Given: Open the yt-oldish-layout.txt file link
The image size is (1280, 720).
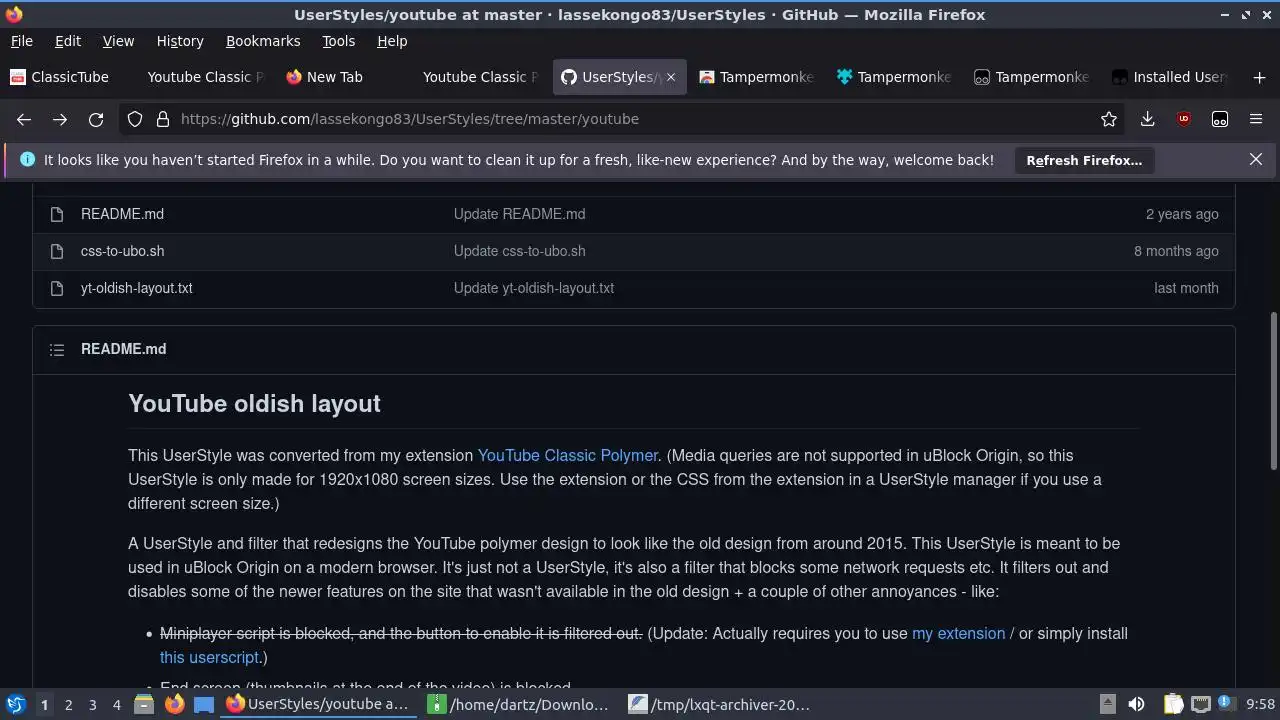Looking at the screenshot, I should pos(137,288).
